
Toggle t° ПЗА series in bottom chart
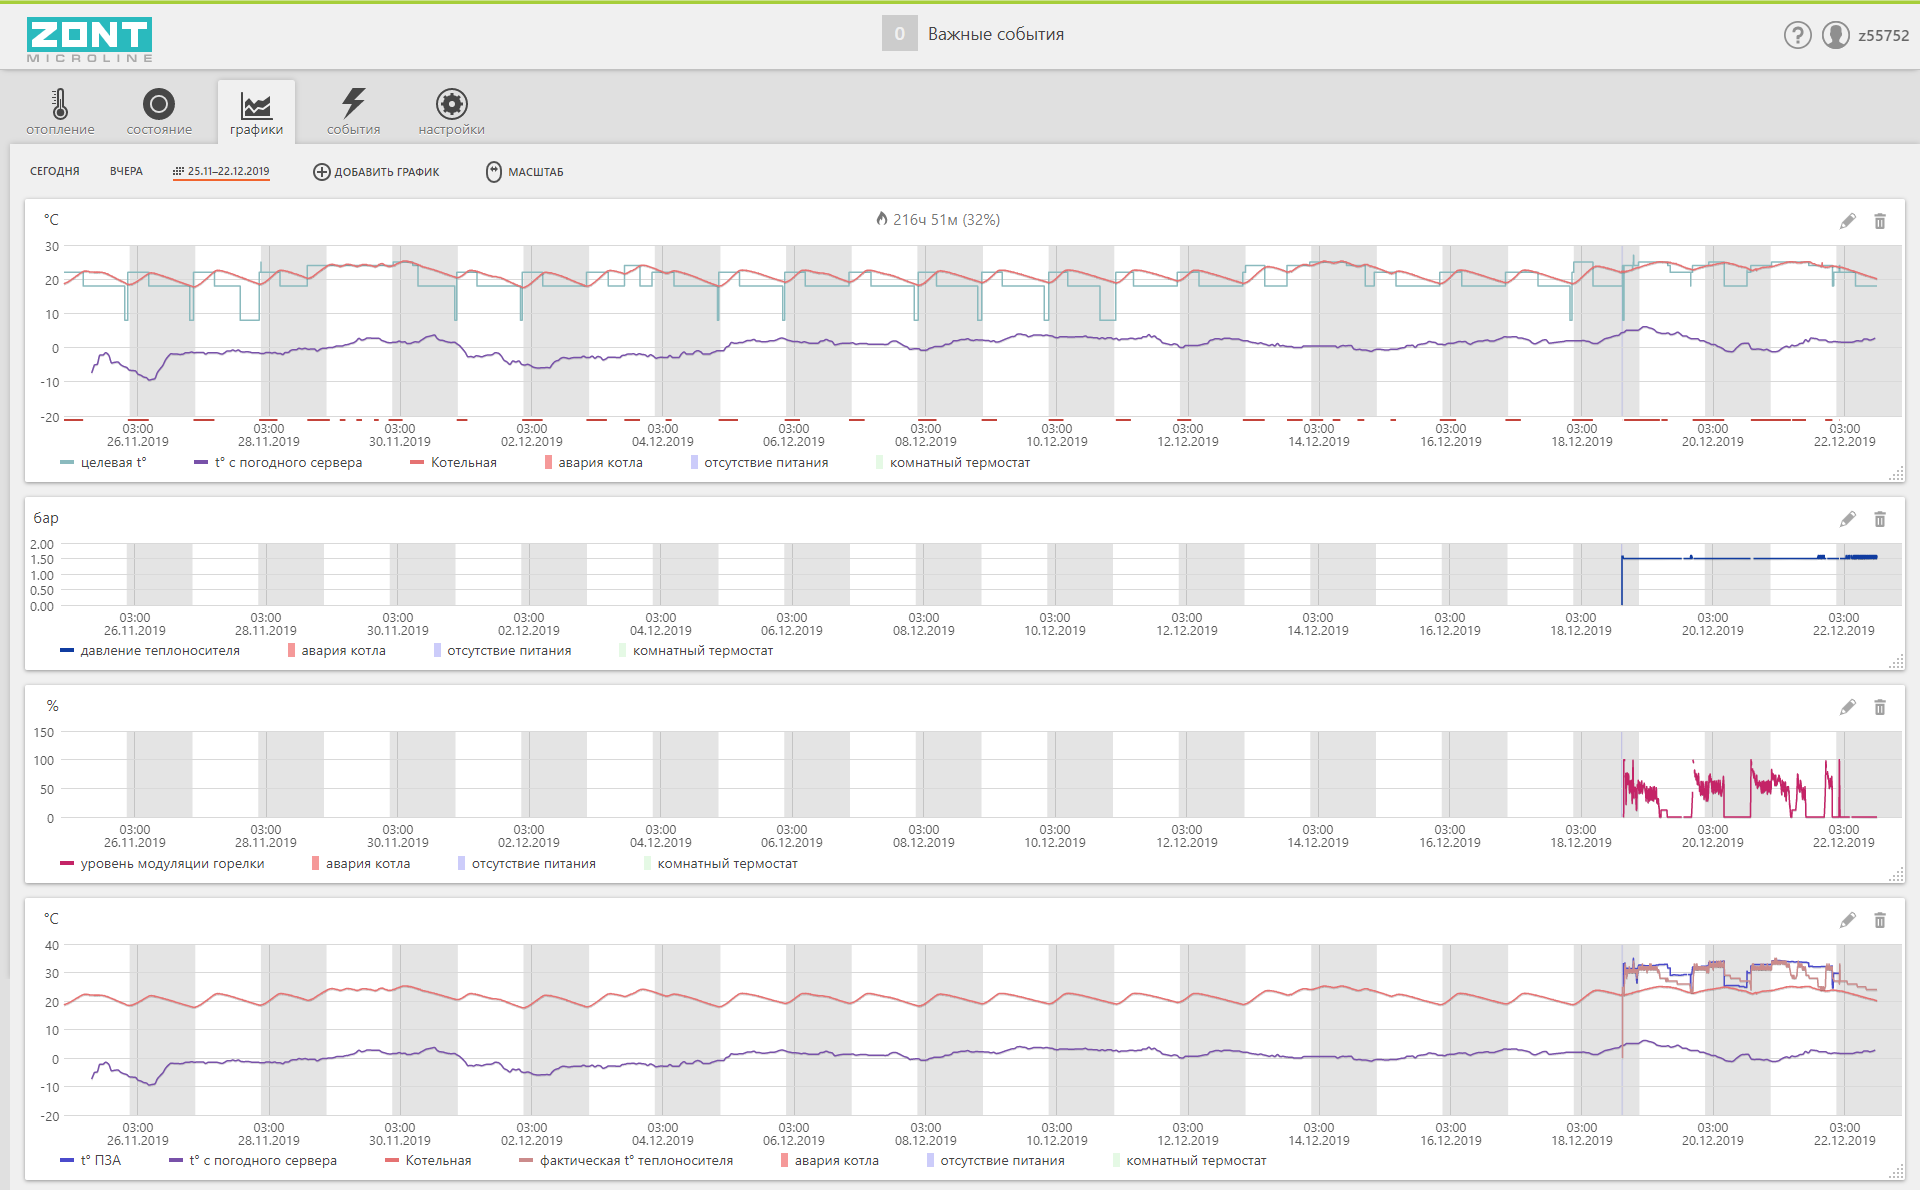click(90, 1161)
